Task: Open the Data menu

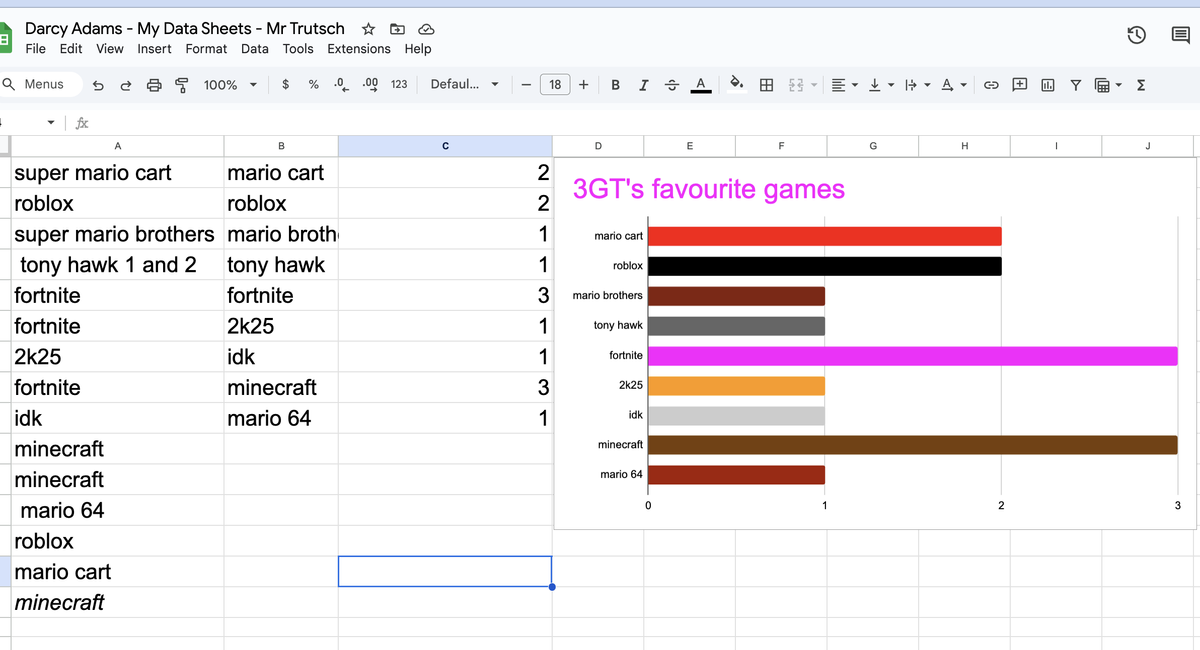Action: click(x=255, y=49)
